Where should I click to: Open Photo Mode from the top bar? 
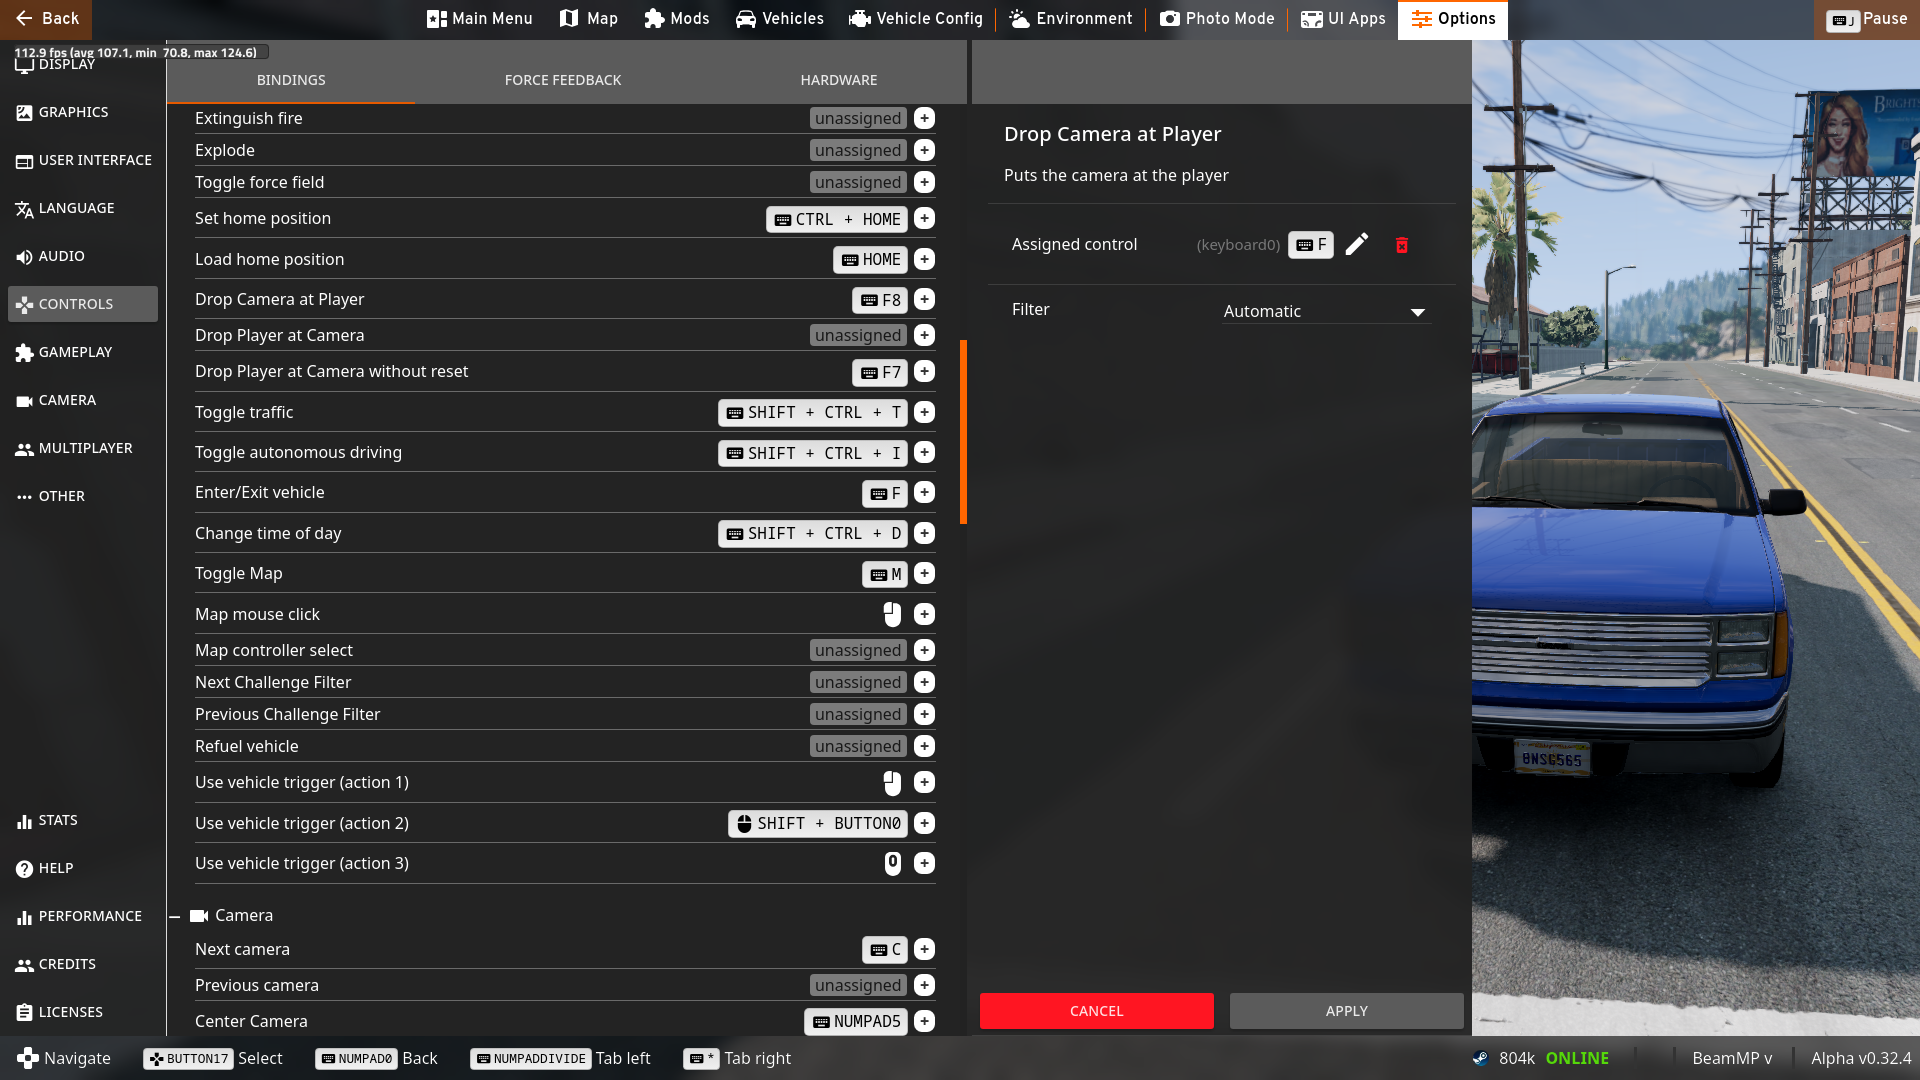(x=1217, y=19)
